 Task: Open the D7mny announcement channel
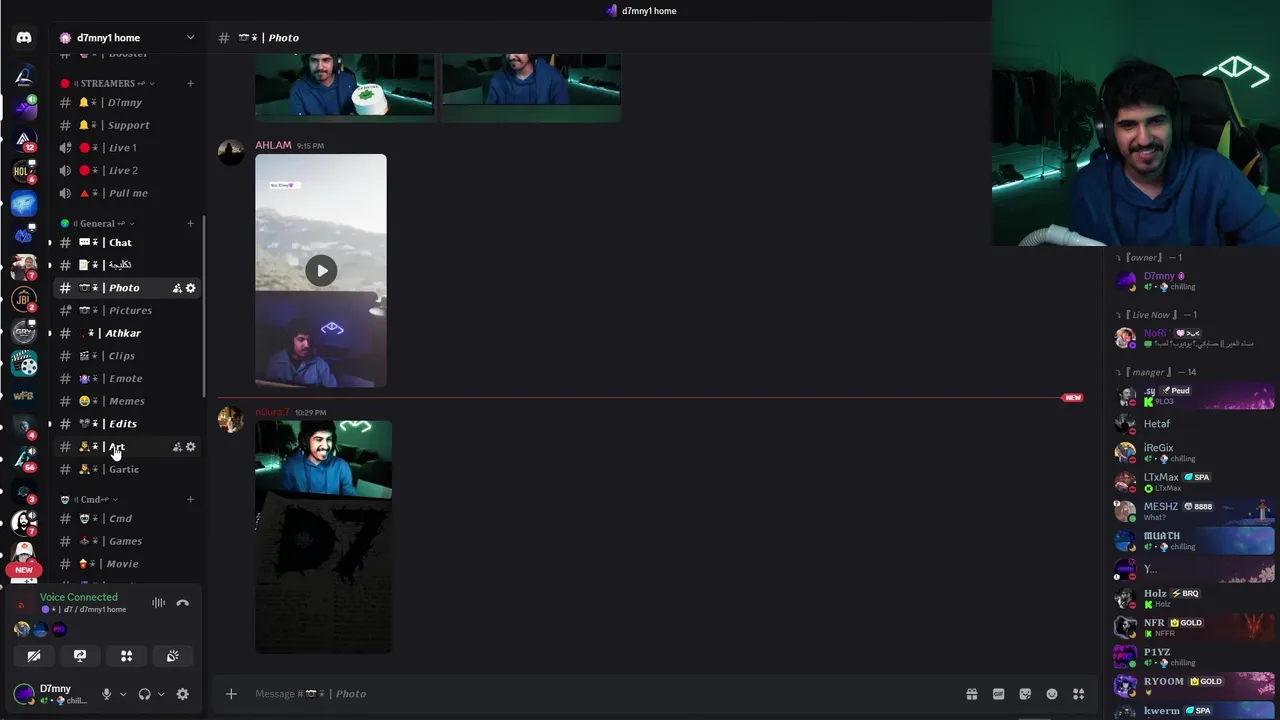(128, 102)
